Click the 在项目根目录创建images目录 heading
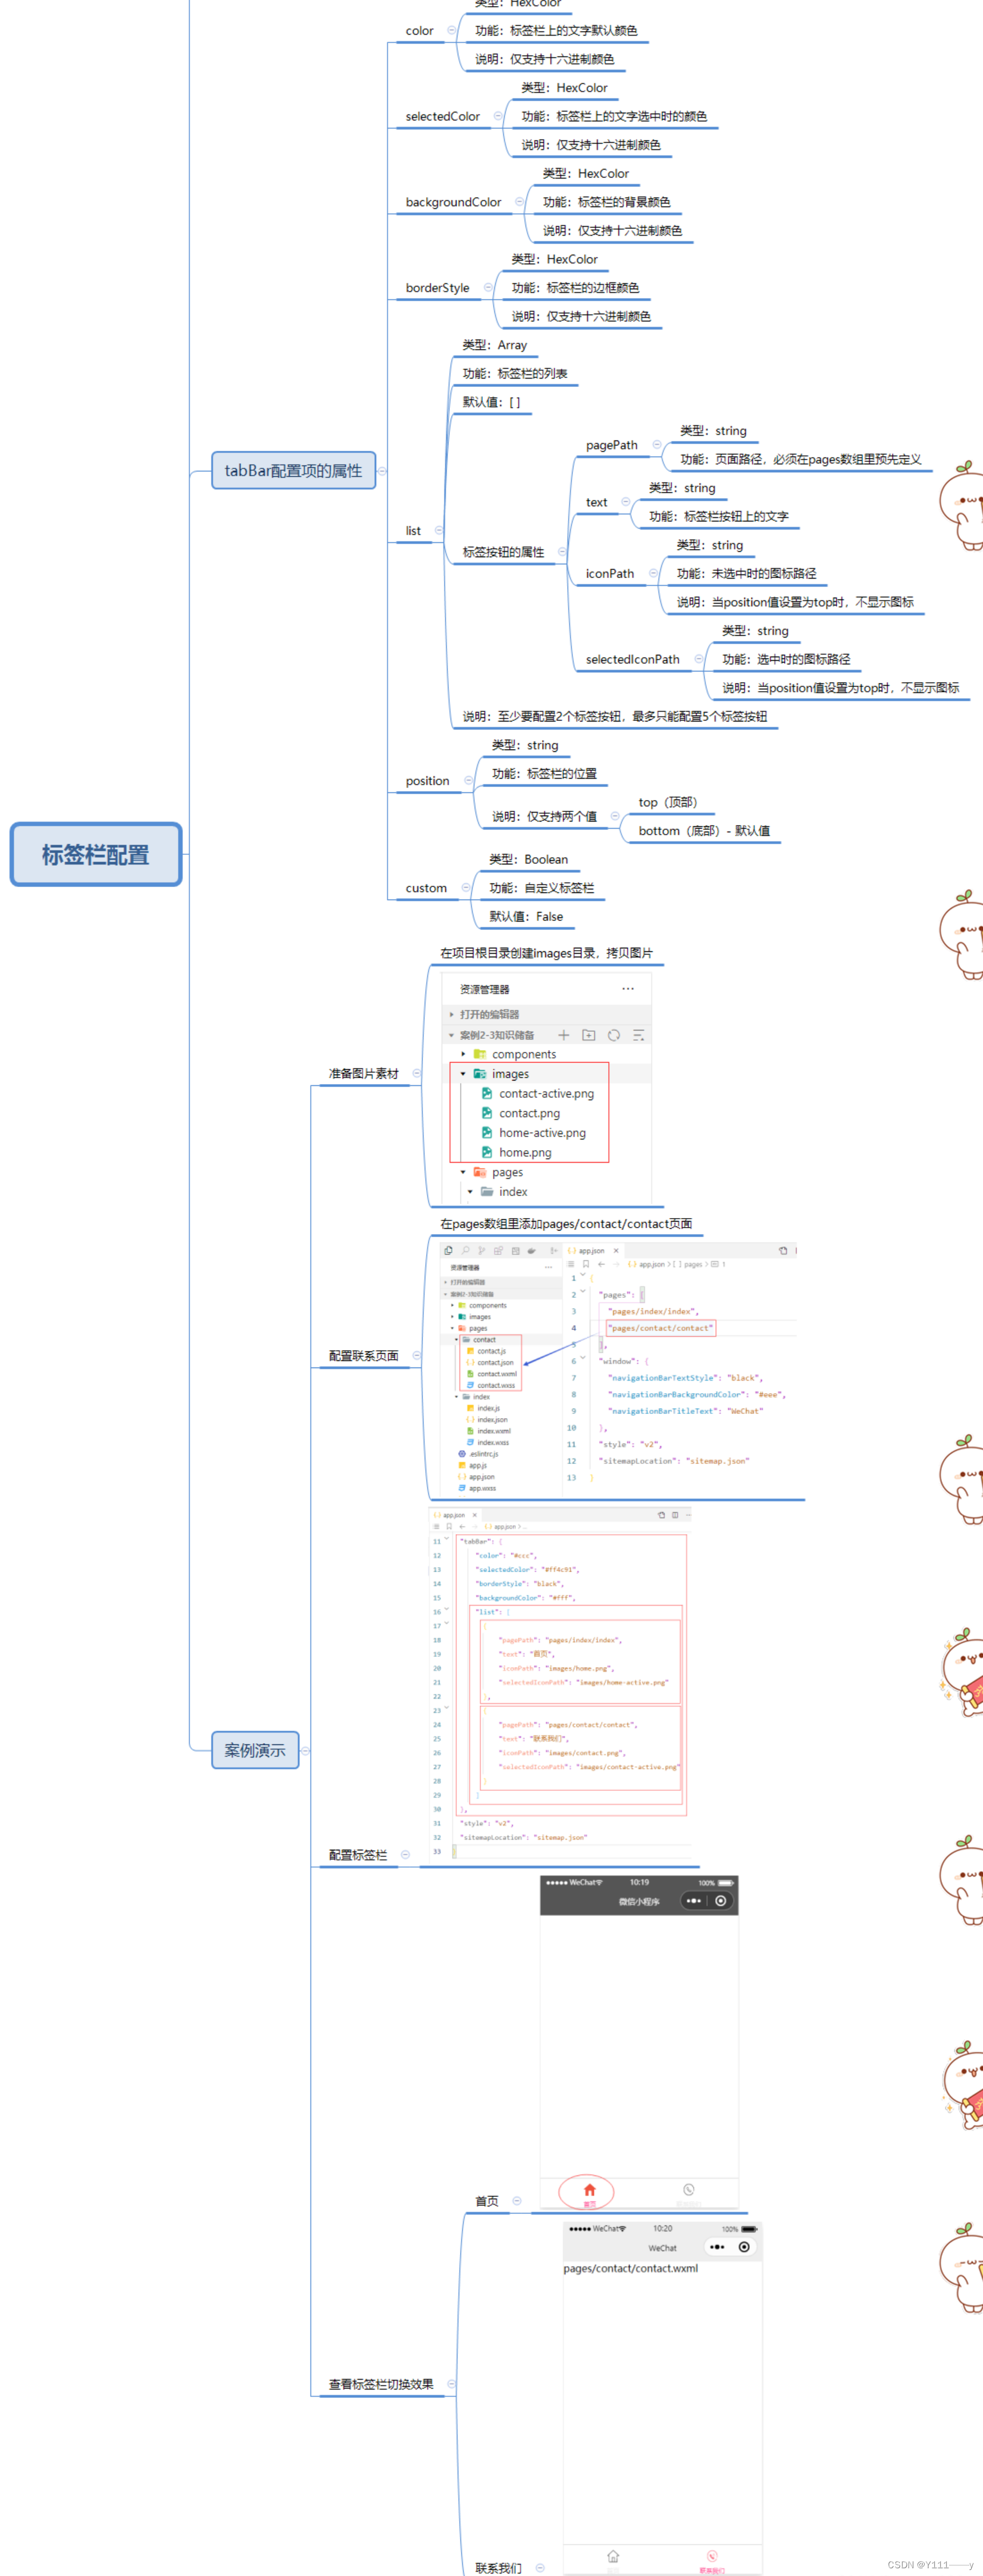Image resolution: width=983 pixels, height=2576 pixels. 546,952
